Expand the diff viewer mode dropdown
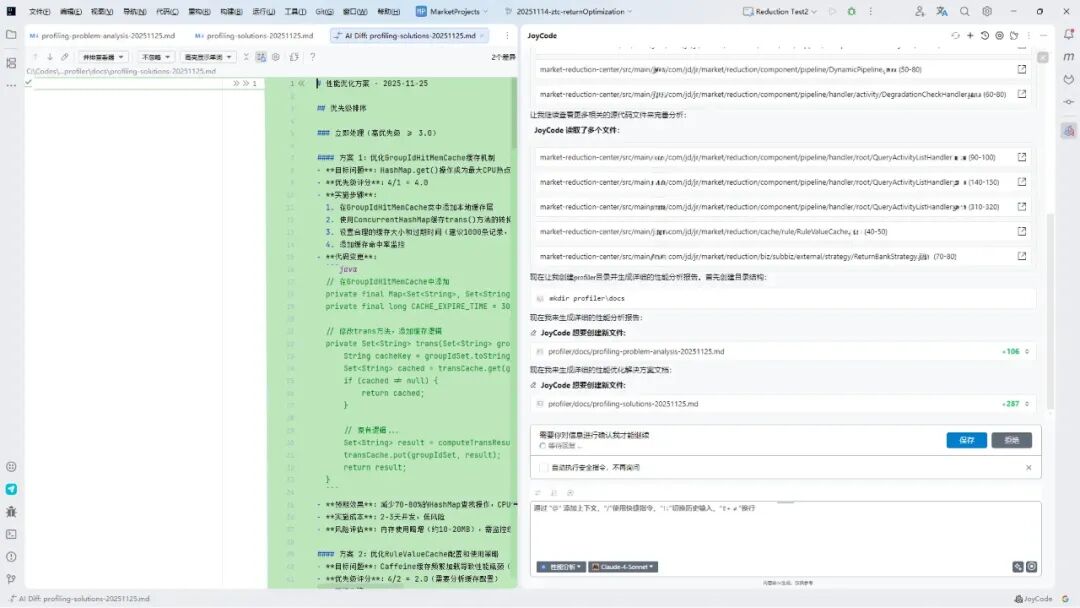Screen dimensions: 1080x608 (103, 57)
